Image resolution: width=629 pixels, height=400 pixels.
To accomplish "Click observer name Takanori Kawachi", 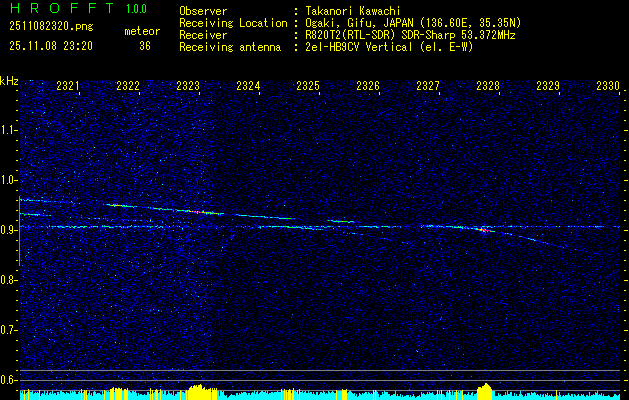I will pyautogui.click(x=353, y=11).
